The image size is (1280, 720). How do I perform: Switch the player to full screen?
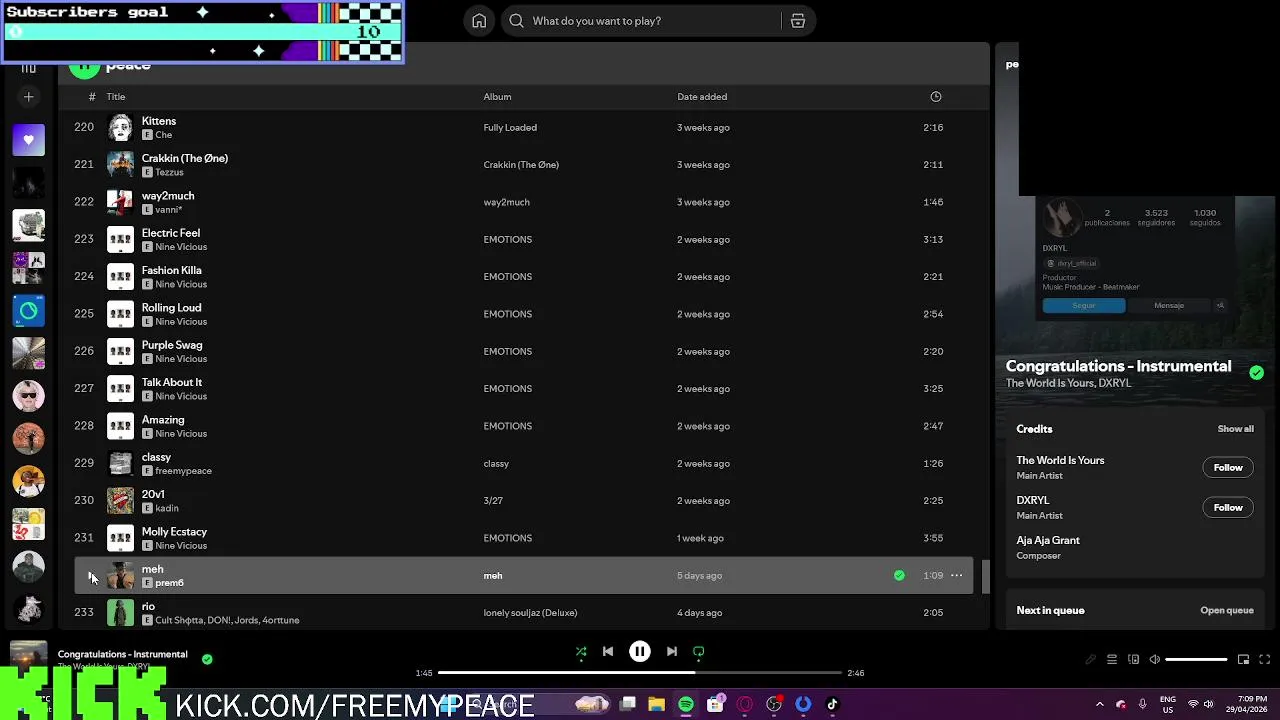(x=1264, y=660)
